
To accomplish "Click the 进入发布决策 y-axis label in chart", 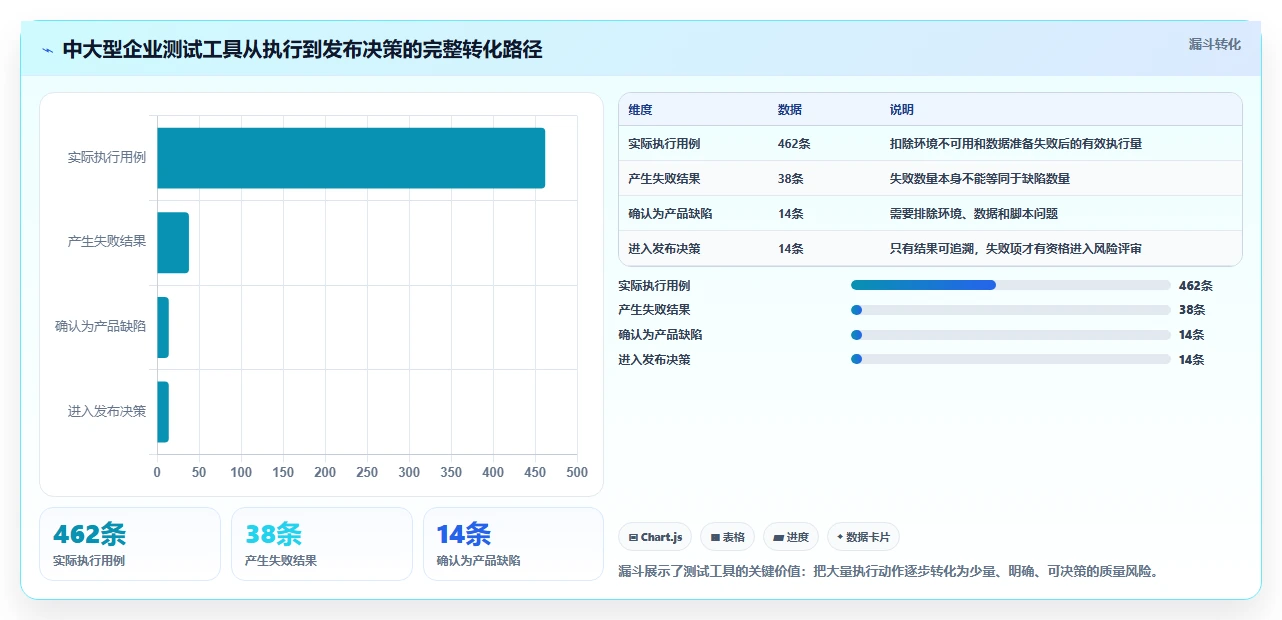I will click(107, 411).
